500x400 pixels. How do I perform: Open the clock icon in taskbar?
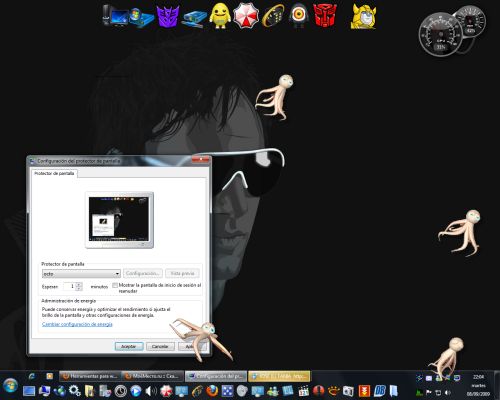point(121,391)
